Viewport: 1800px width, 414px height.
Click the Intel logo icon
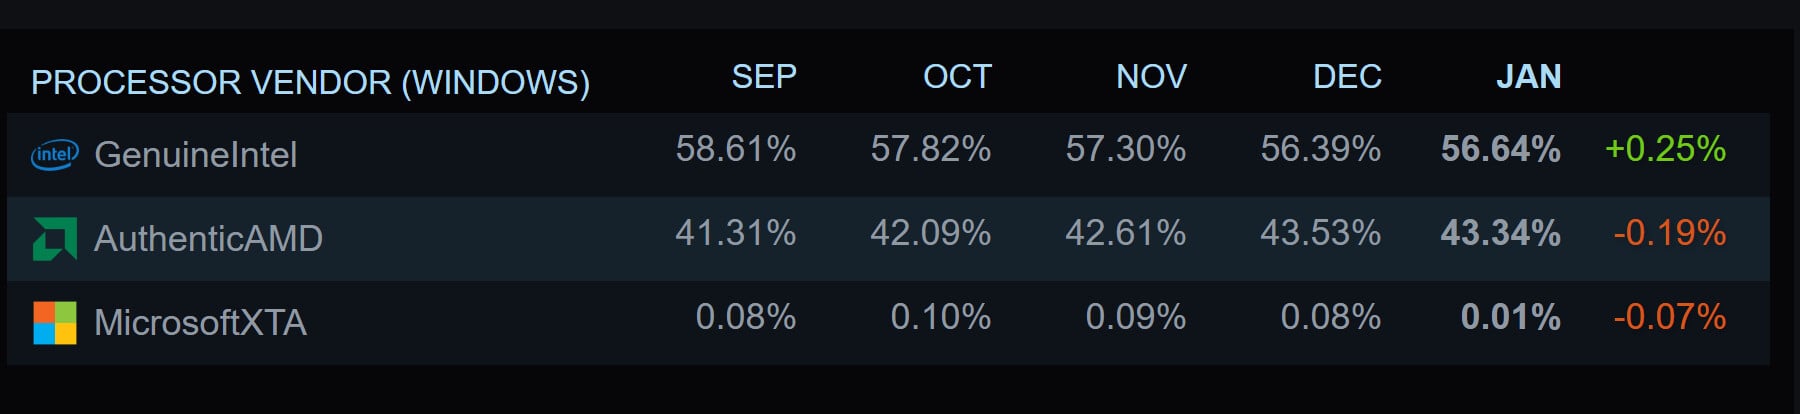54,155
